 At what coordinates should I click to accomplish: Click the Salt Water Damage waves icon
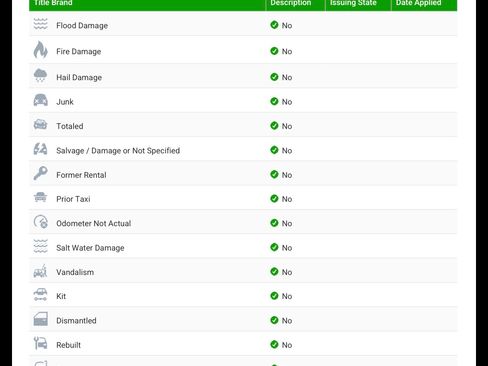[x=40, y=246]
